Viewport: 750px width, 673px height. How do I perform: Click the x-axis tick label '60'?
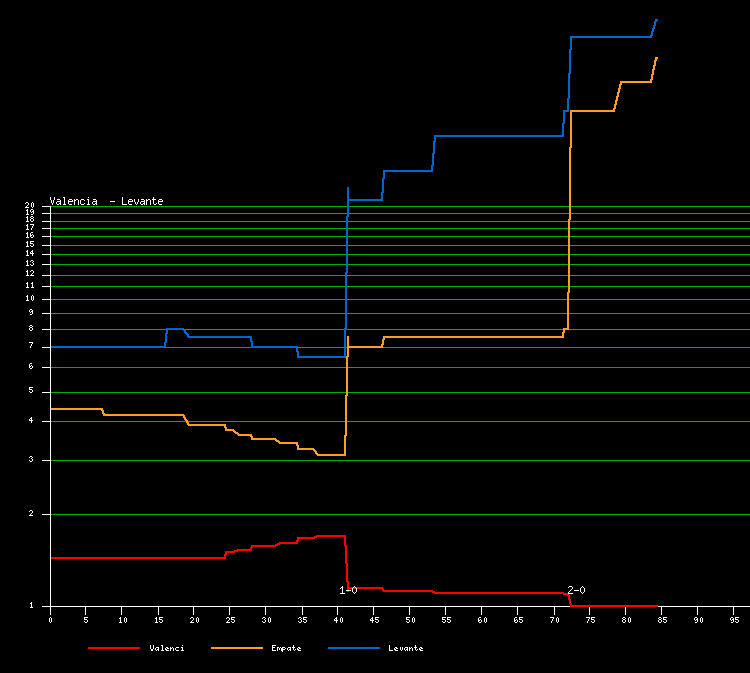(482, 620)
